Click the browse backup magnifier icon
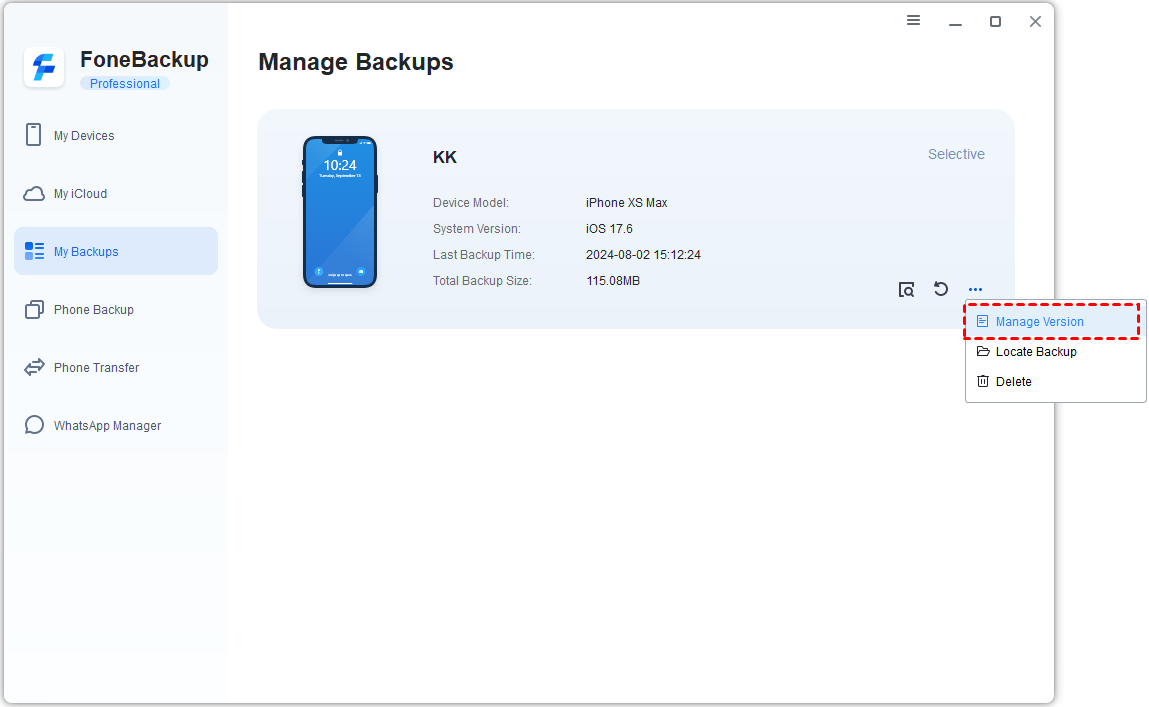Image resolution: width=1149 pixels, height=707 pixels. (x=906, y=290)
